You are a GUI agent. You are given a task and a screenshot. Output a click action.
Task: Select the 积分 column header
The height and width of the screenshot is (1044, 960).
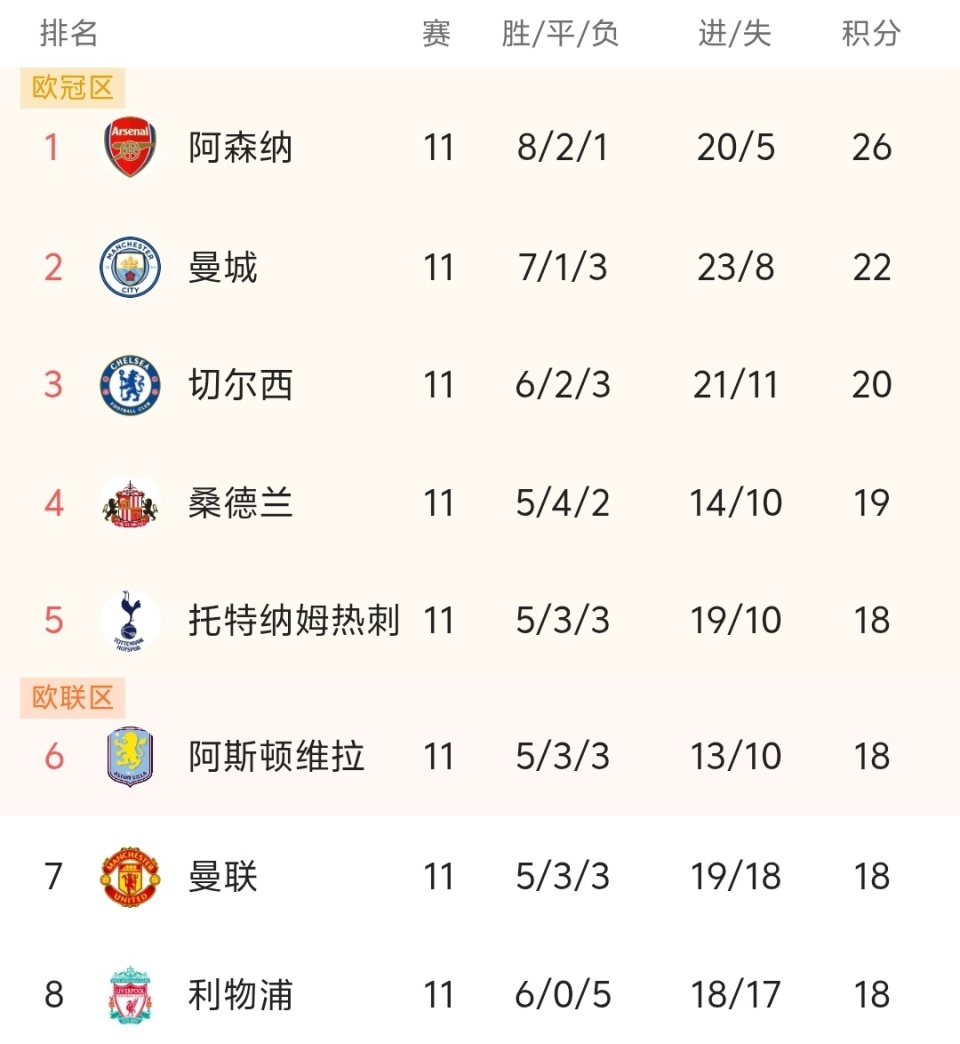click(x=871, y=34)
